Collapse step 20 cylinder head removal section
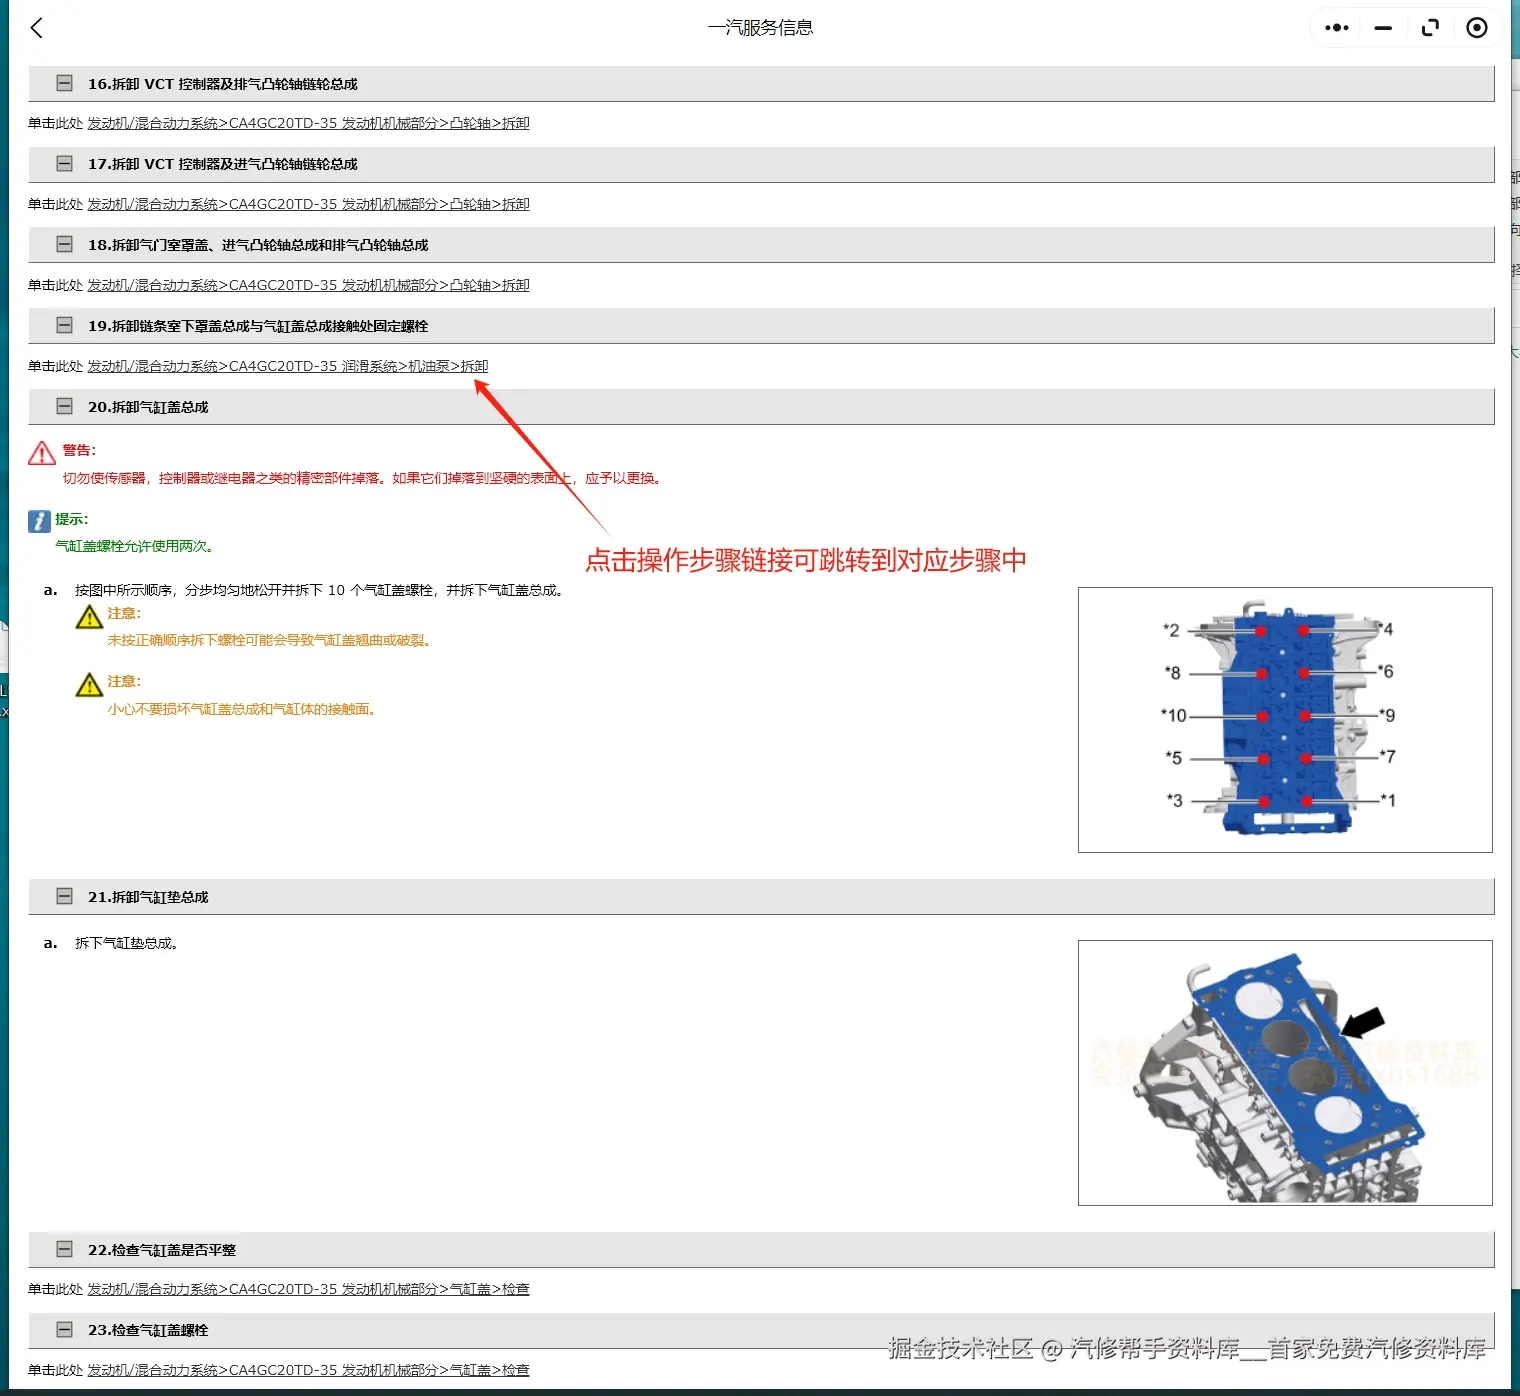This screenshot has height=1396, width=1520. coord(64,407)
